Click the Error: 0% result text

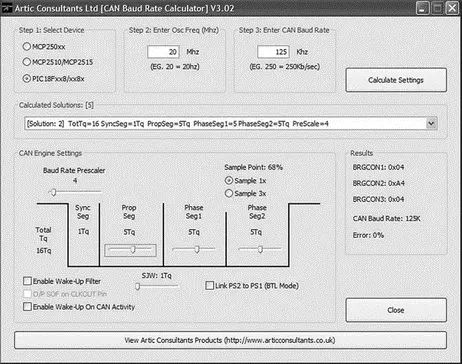[368, 235]
